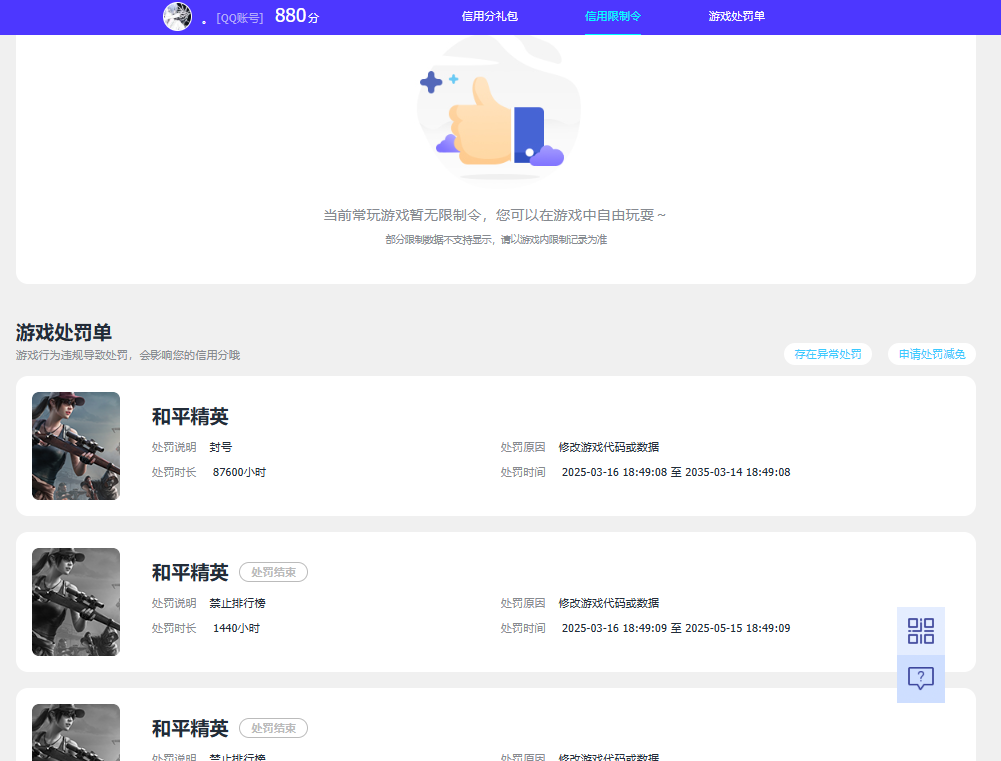This screenshot has width=1001, height=761.
Task: Click the 部分限制数据不支持显示 note
Action: (496, 239)
